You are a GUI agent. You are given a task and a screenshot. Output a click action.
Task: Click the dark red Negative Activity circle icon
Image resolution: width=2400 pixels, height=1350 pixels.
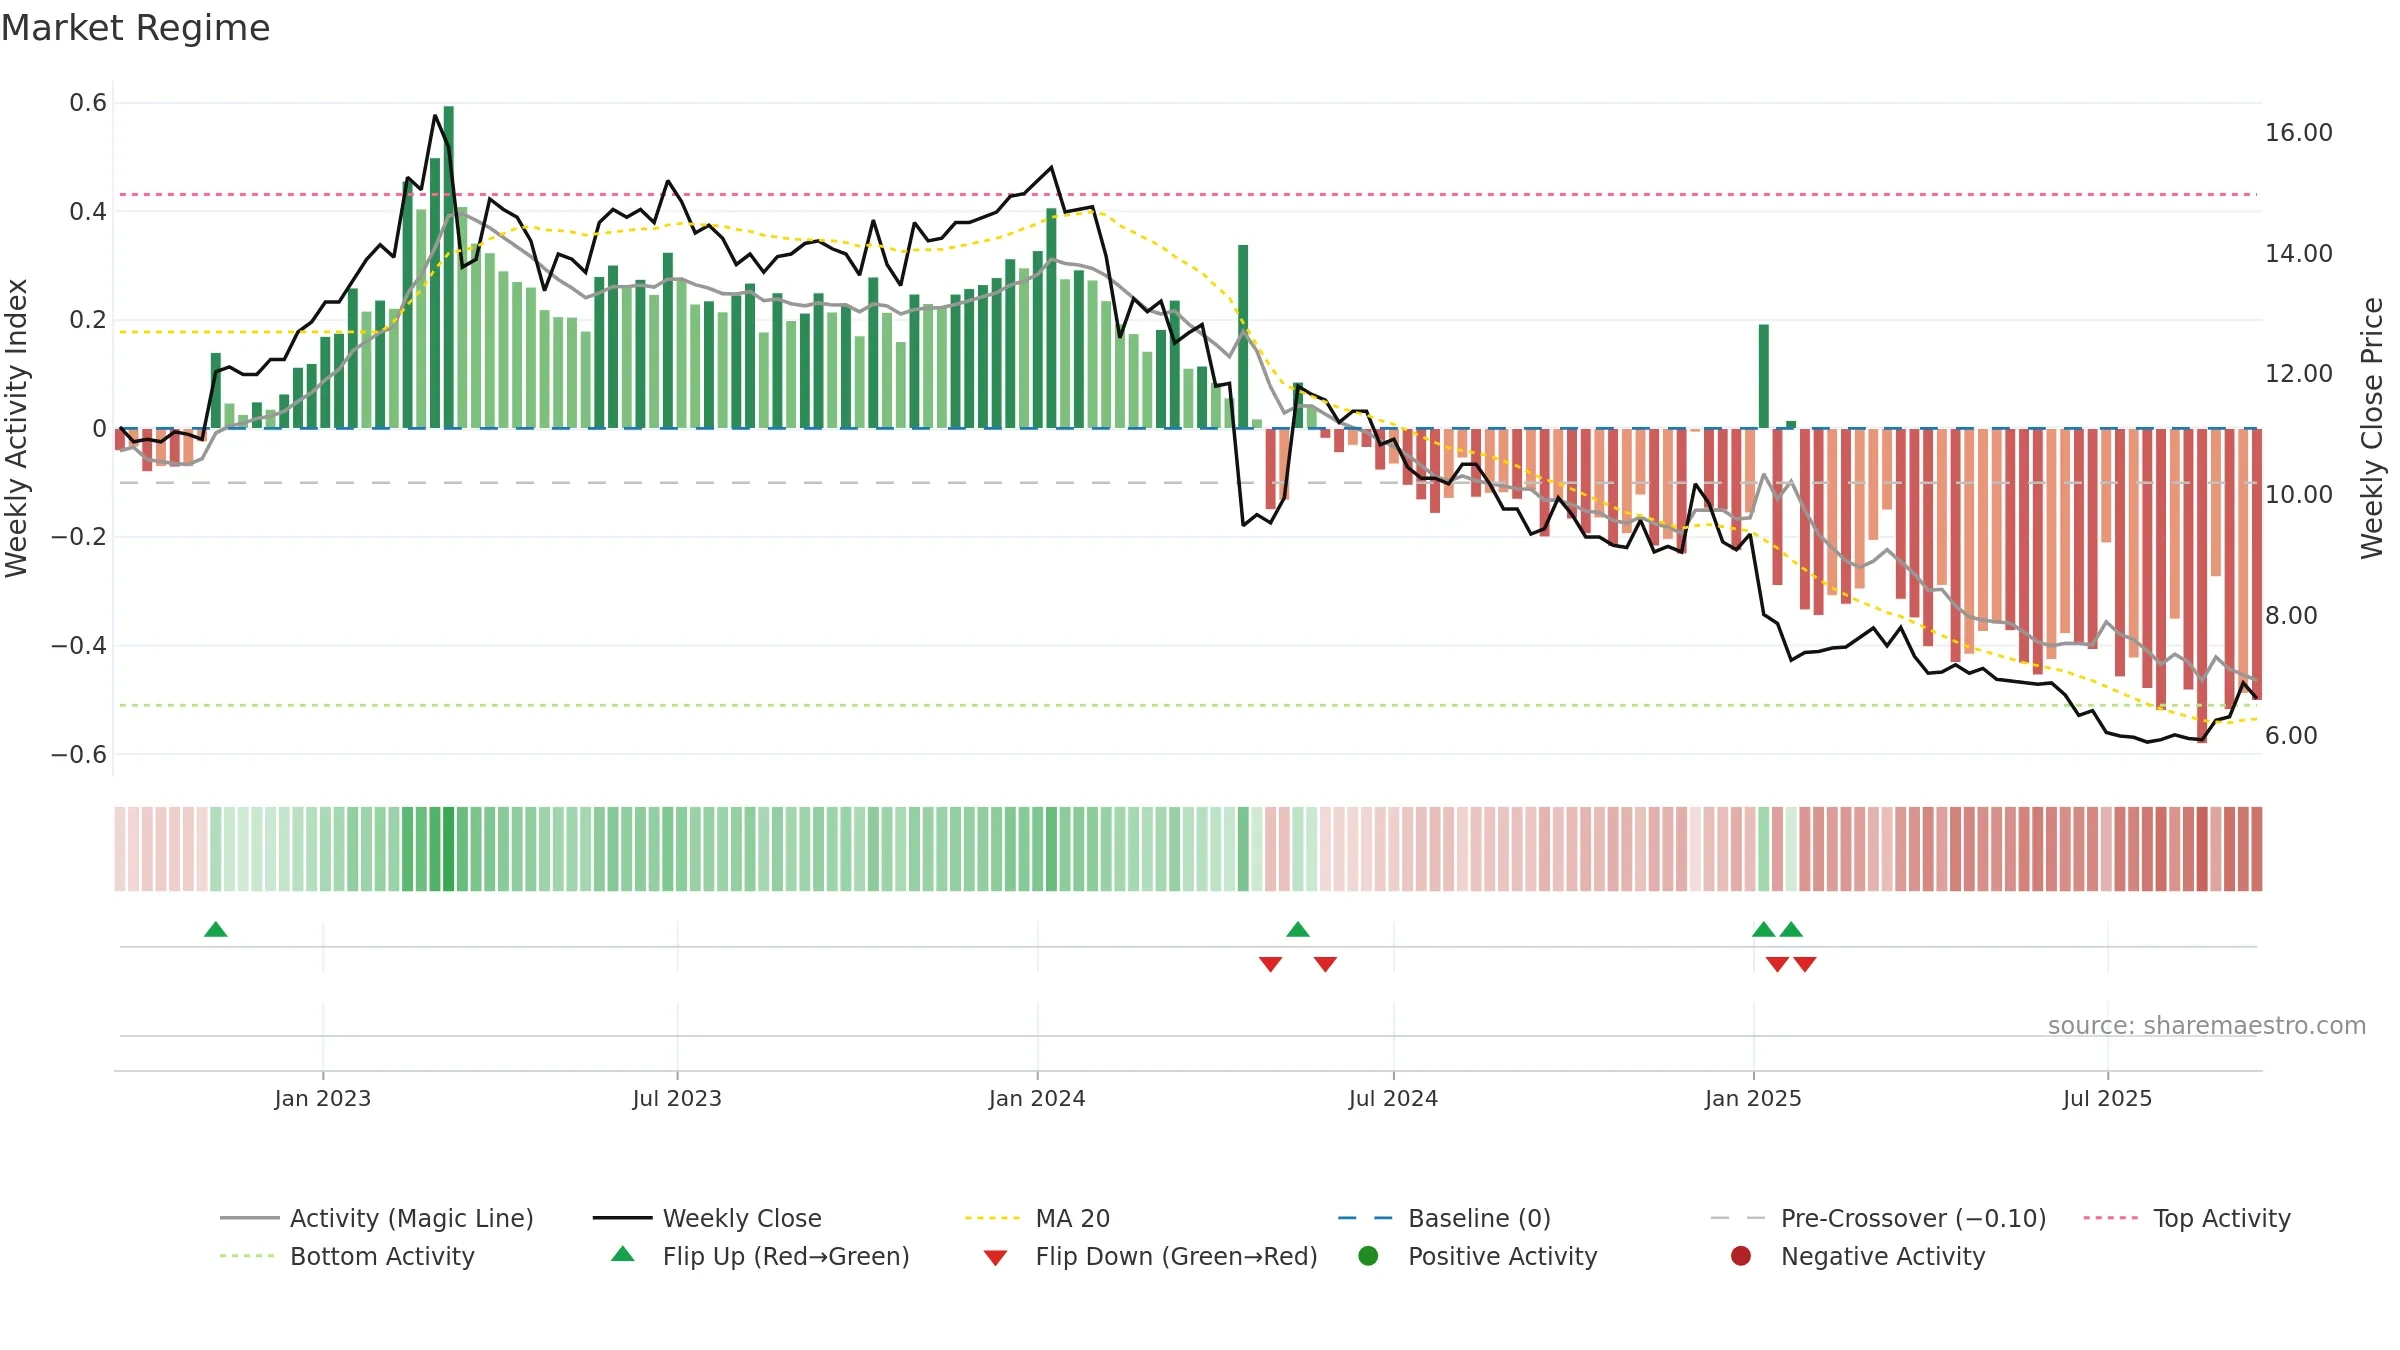[1741, 1256]
